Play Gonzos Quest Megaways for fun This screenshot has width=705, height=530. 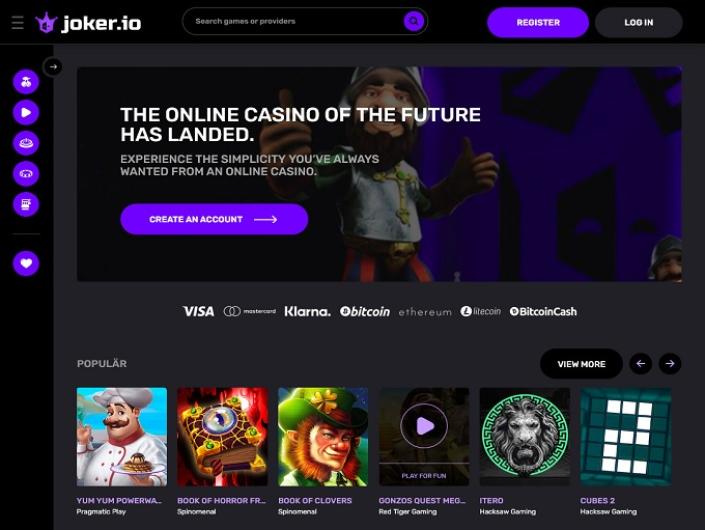[424, 476]
